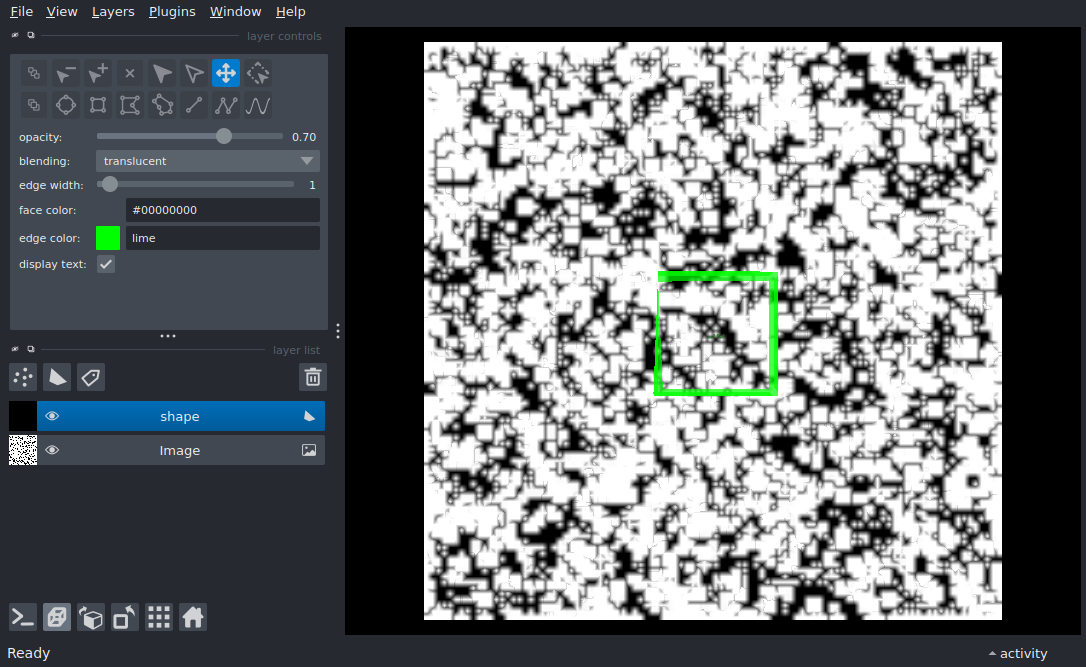Open the blending mode dropdown
The height and width of the screenshot is (667, 1086).
tap(208, 161)
